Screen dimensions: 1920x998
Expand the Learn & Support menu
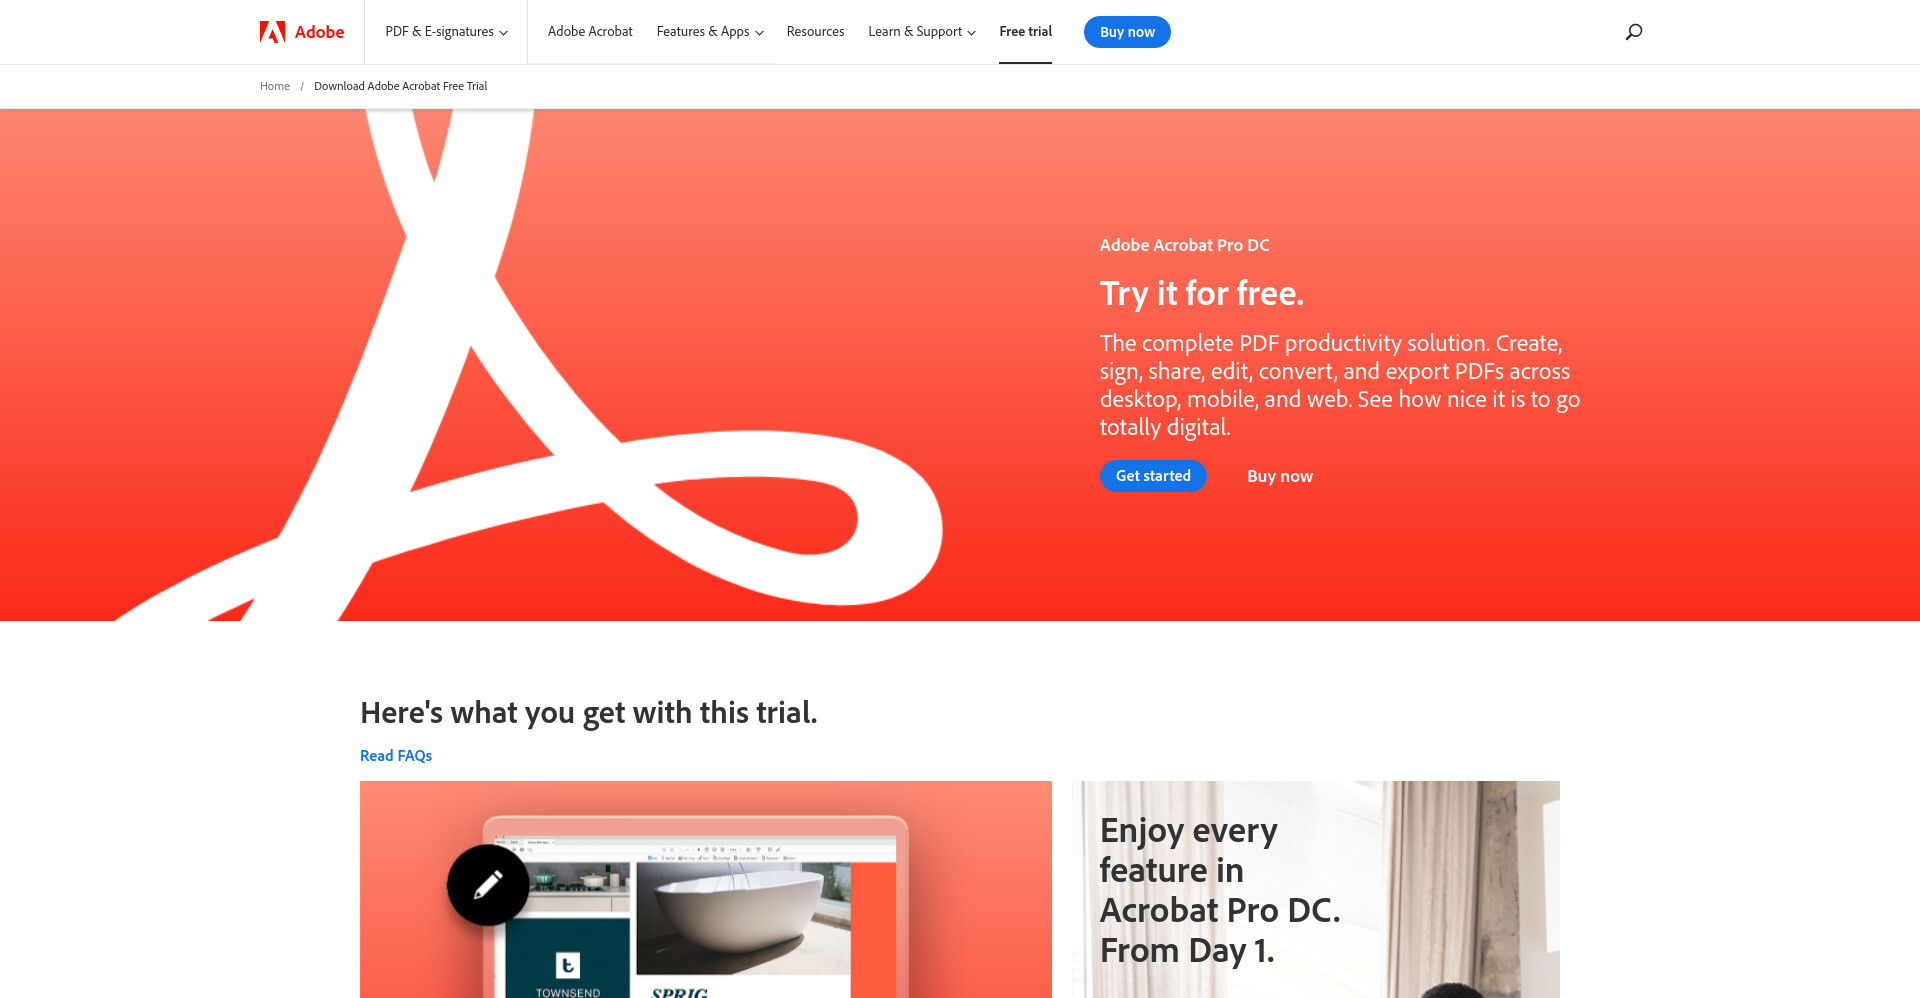click(x=922, y=32)
